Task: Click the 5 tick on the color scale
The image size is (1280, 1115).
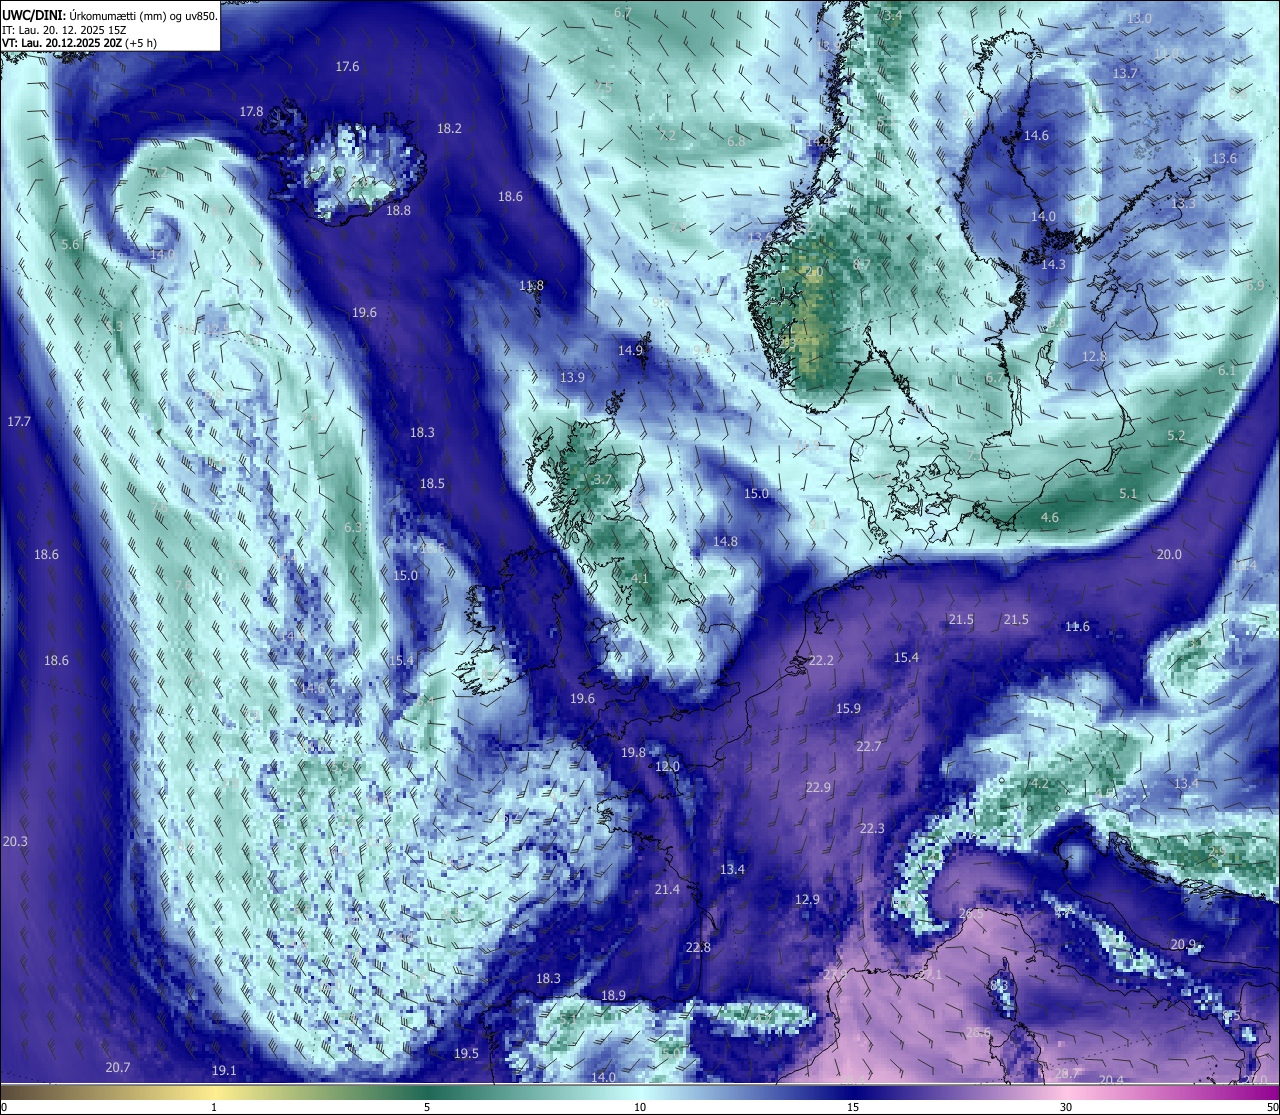Action: 427,1107
